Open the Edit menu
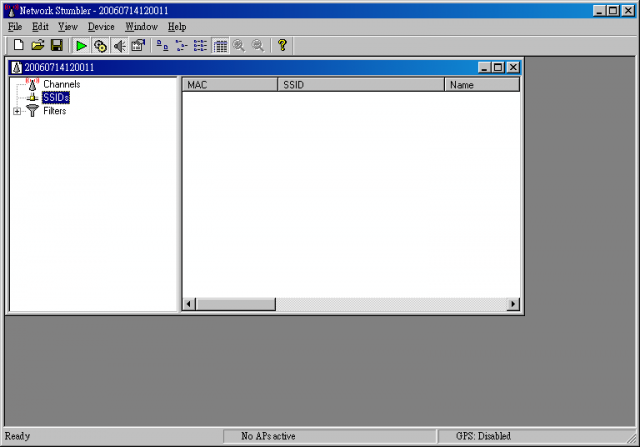Image resolution: width=640 pixels, height=447 pixels. (x=40, y=27)
